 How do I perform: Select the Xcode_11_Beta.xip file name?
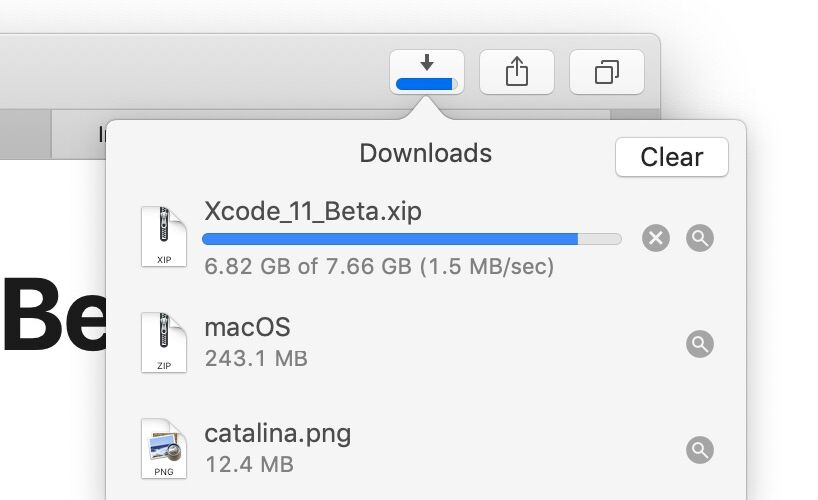(x=313, y=211)
